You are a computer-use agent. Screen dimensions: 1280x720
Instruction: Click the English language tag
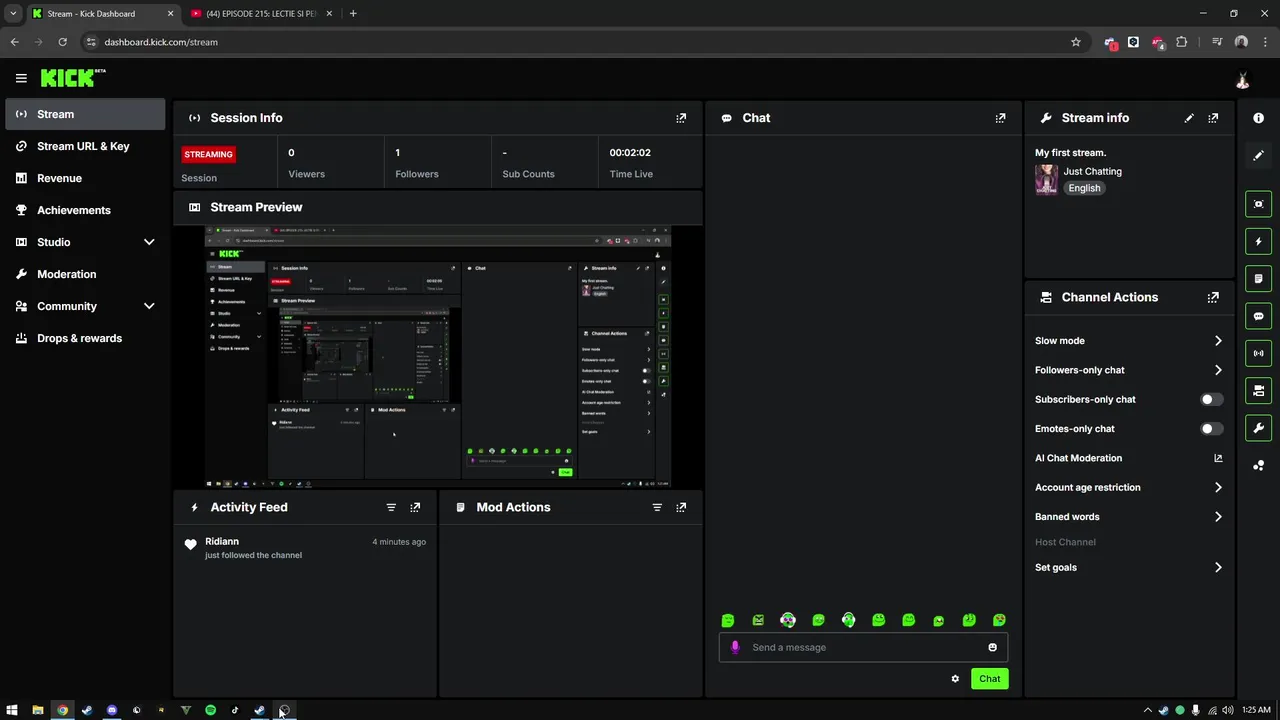(1084, 188)
